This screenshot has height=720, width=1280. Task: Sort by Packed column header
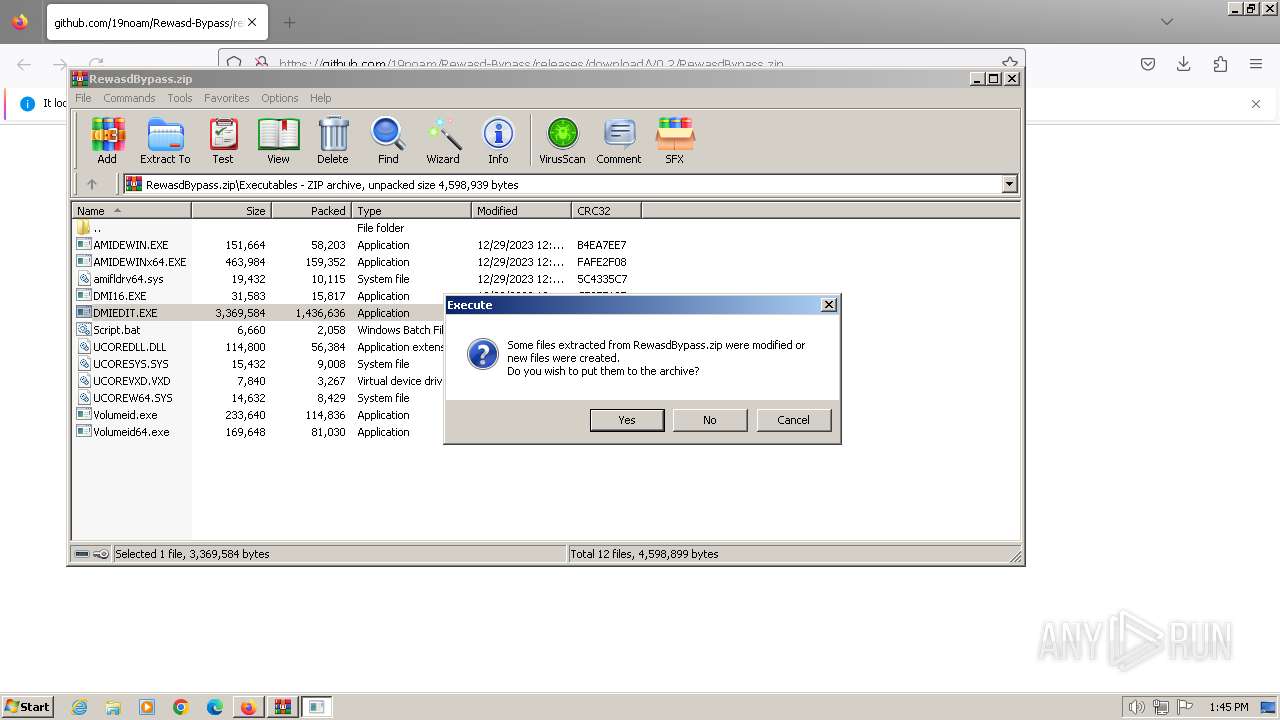tap(312, 211)
